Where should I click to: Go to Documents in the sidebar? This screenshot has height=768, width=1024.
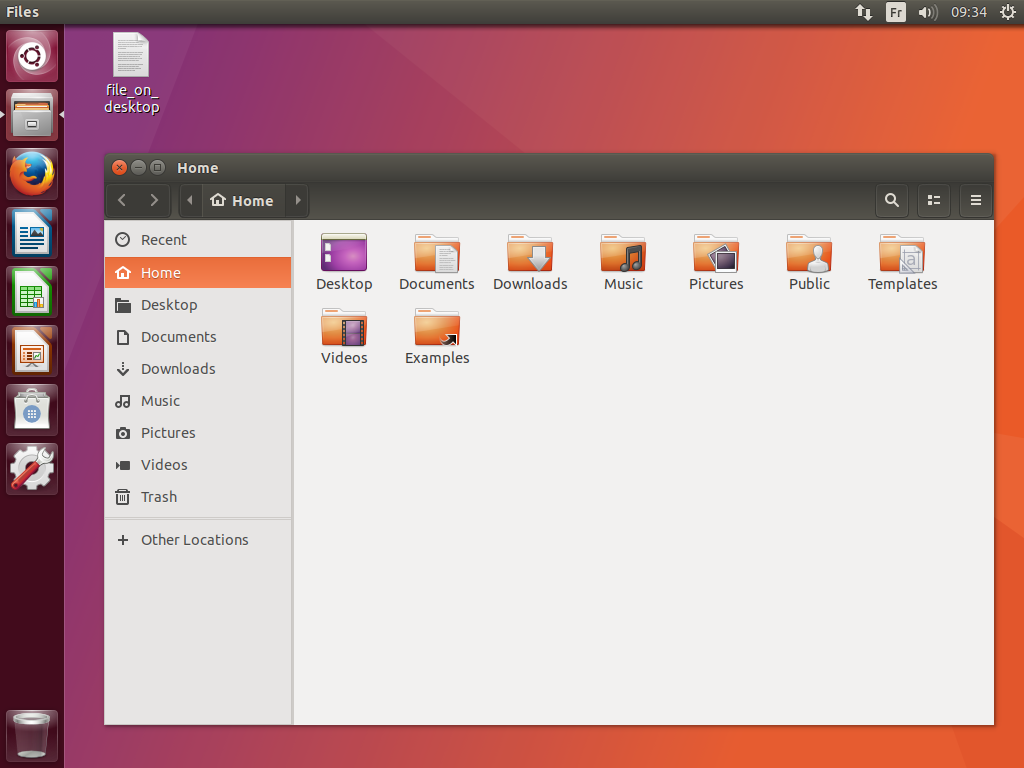[198, 336]
